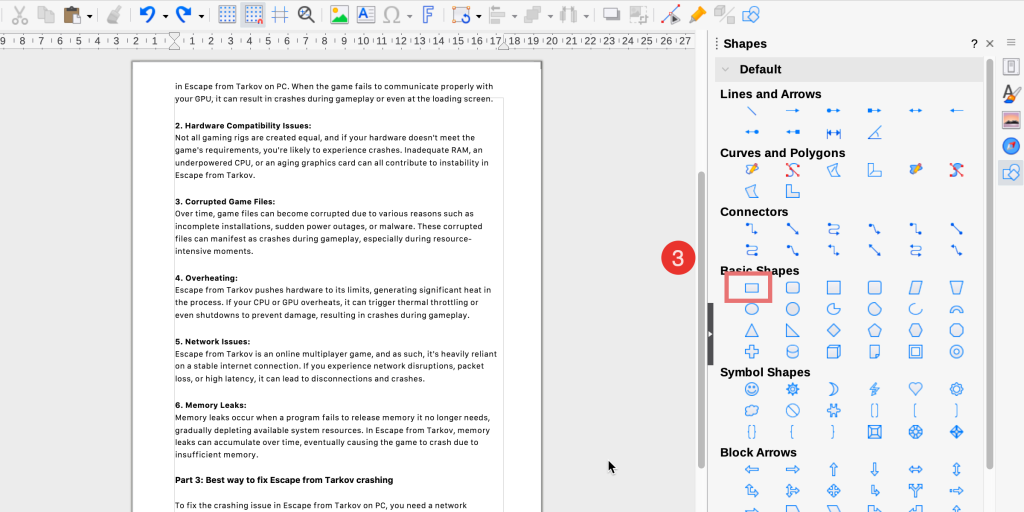
Task: Toggle Show Draw Functions in toolbar
Action: coord(751,14)
